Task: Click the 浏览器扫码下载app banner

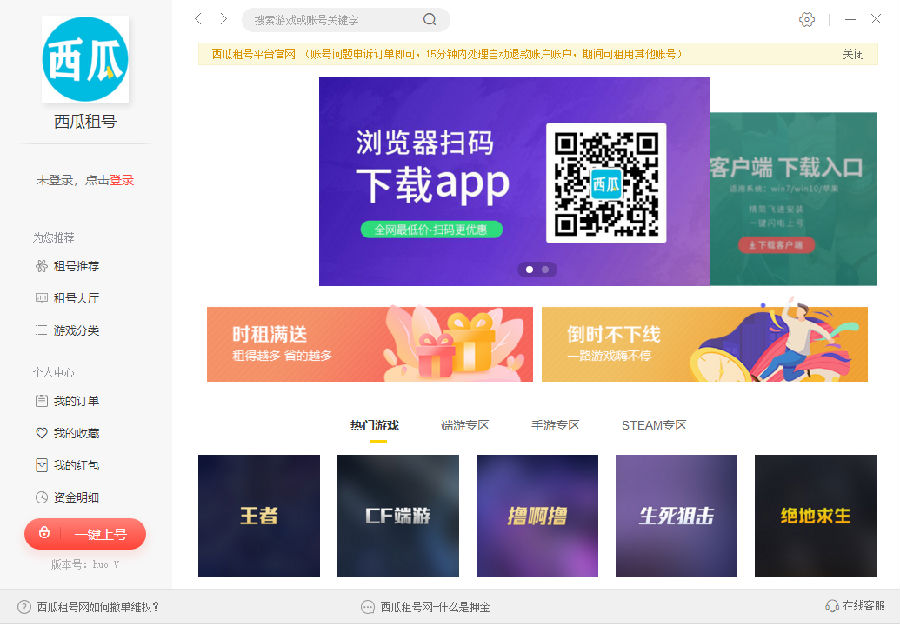Action: coord(514,181)
